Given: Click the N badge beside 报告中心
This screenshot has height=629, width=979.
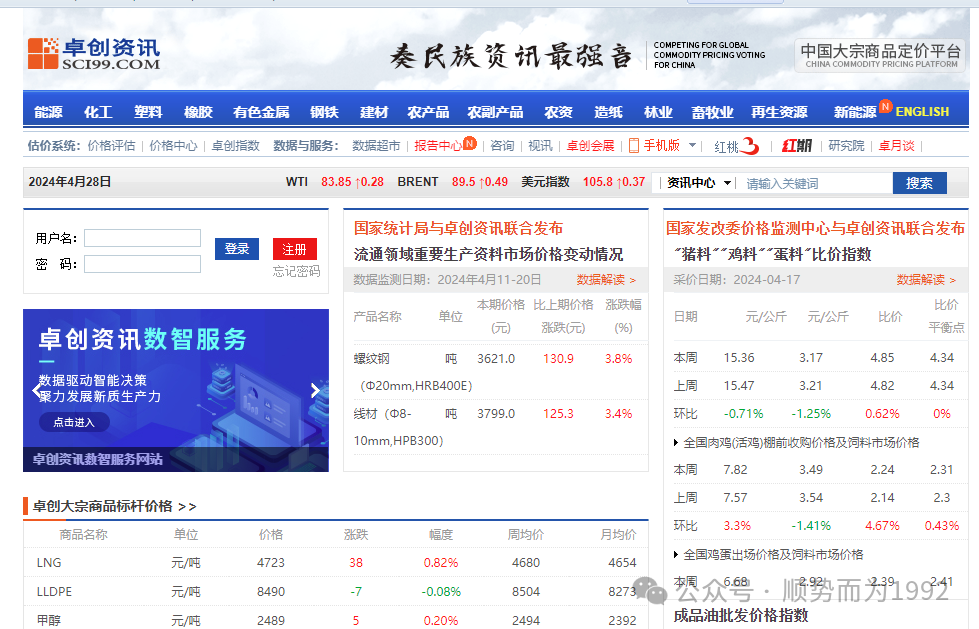Looking at the screenshot, I should point(470,143).
